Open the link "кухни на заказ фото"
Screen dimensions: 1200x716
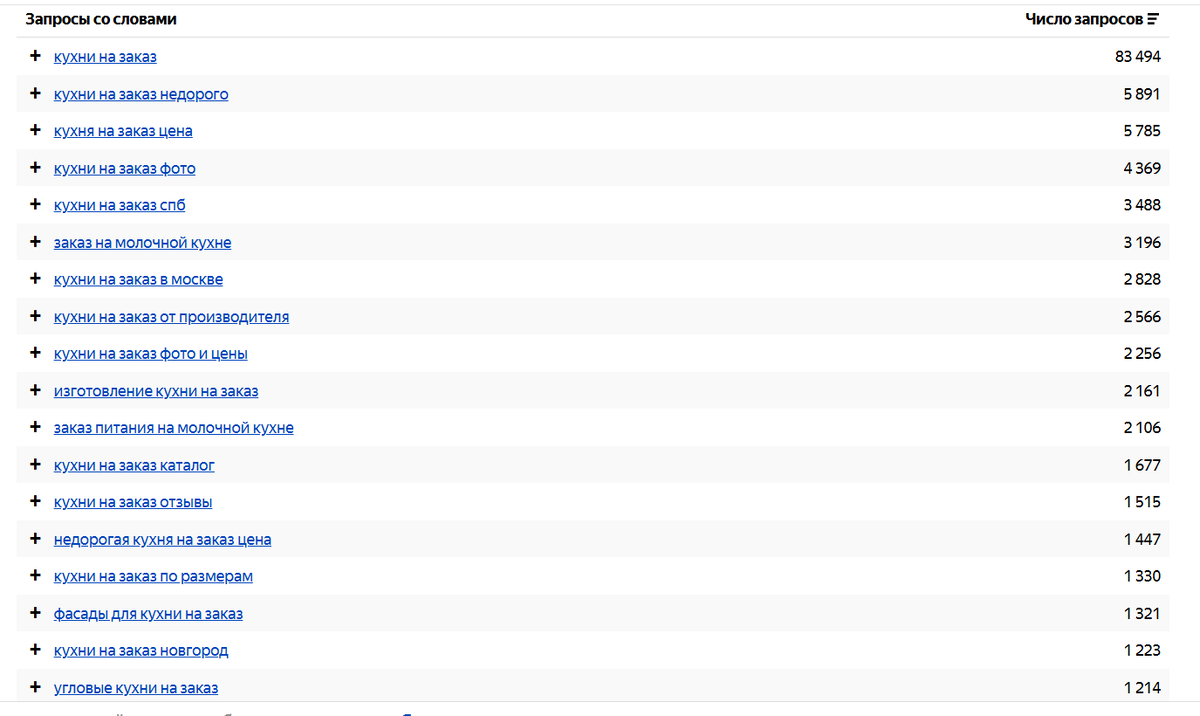pyautogui.click(x=125, y=168)
